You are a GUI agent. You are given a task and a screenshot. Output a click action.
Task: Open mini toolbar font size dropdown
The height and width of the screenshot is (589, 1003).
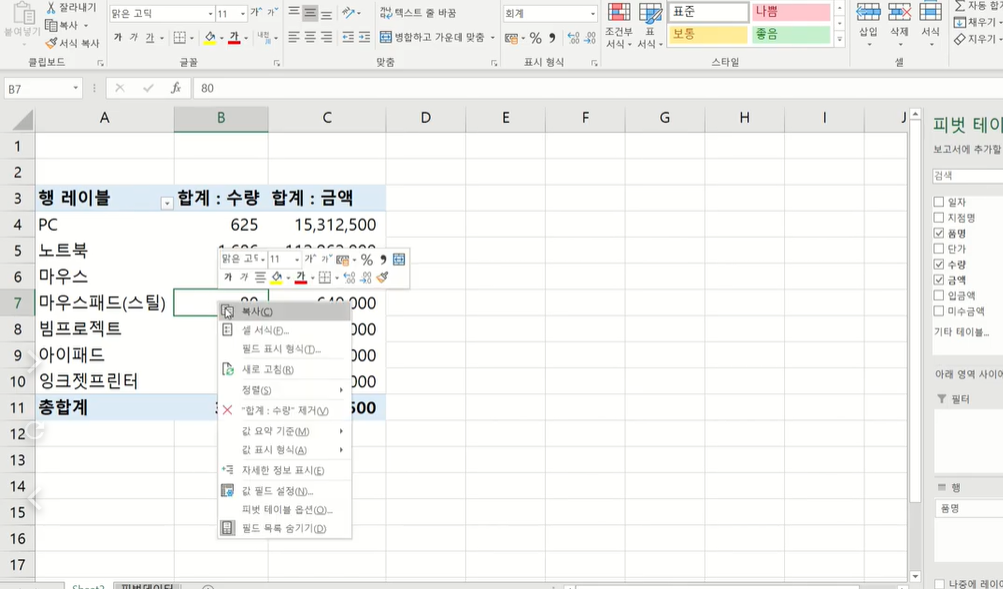297,259
